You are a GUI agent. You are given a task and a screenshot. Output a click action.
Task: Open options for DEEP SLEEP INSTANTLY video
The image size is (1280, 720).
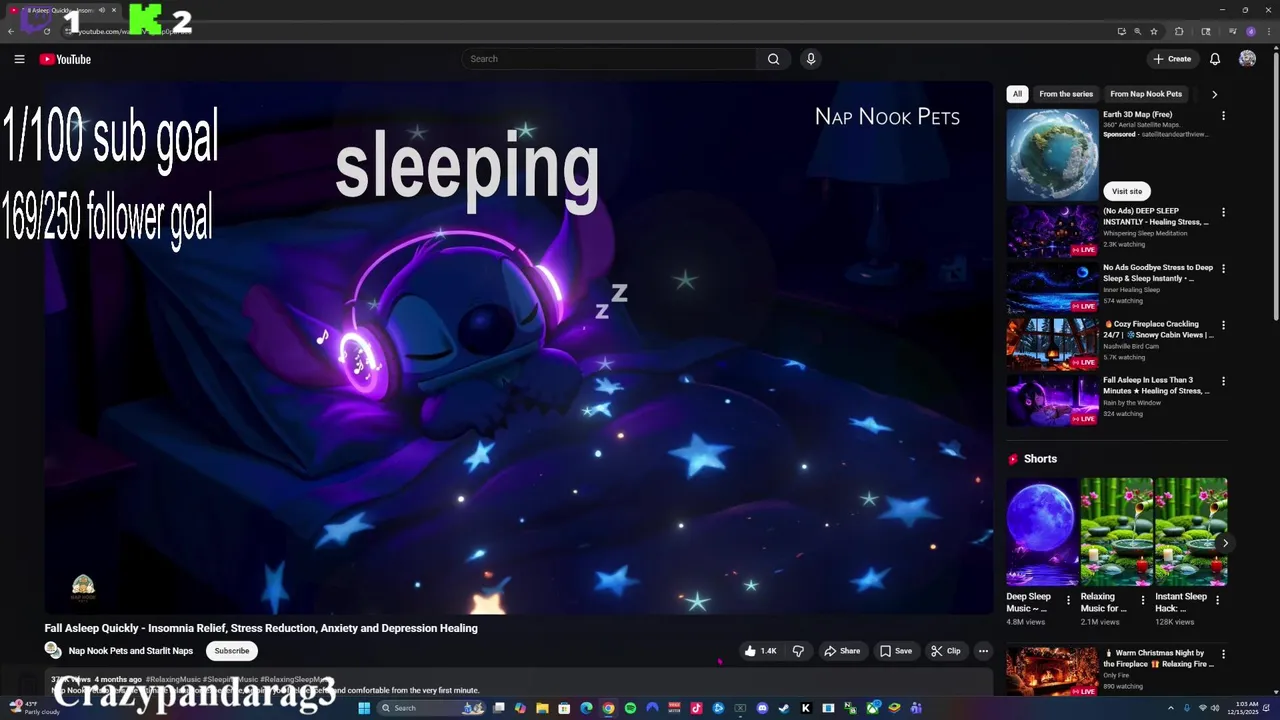tap(1223, 213)
